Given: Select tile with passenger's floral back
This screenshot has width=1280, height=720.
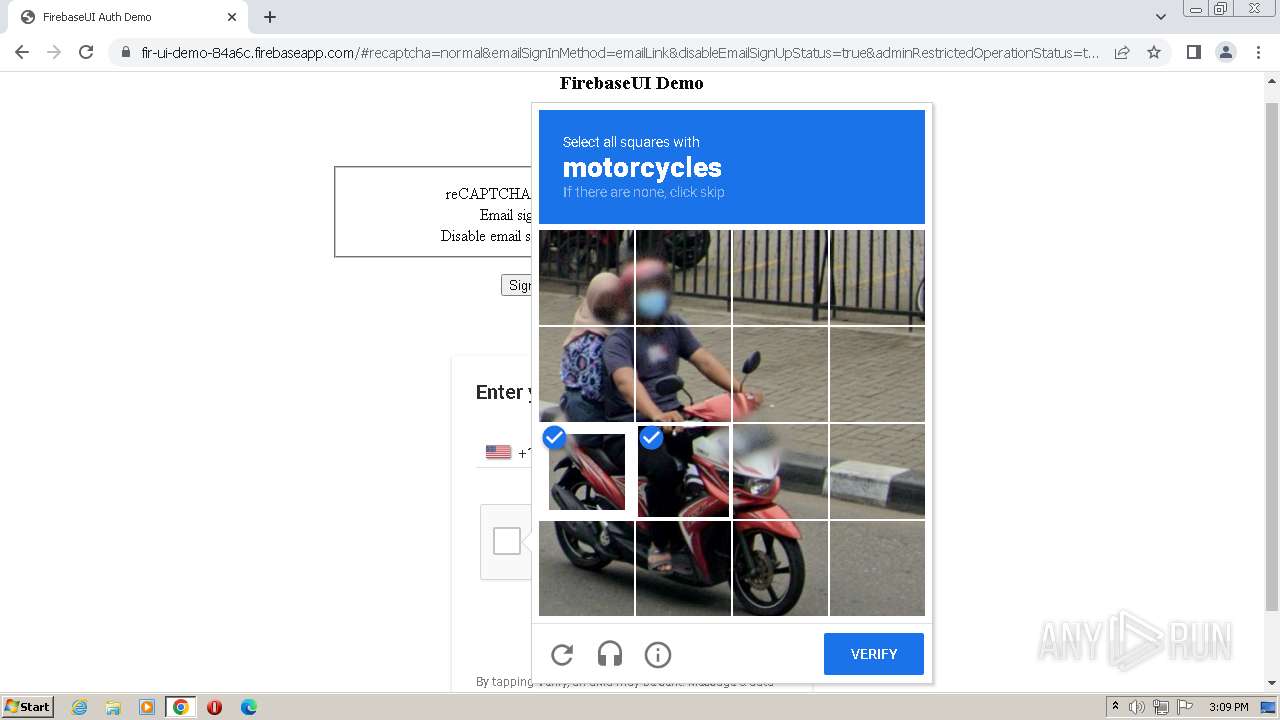Looking at the screenshot, I should click(586, 374).
